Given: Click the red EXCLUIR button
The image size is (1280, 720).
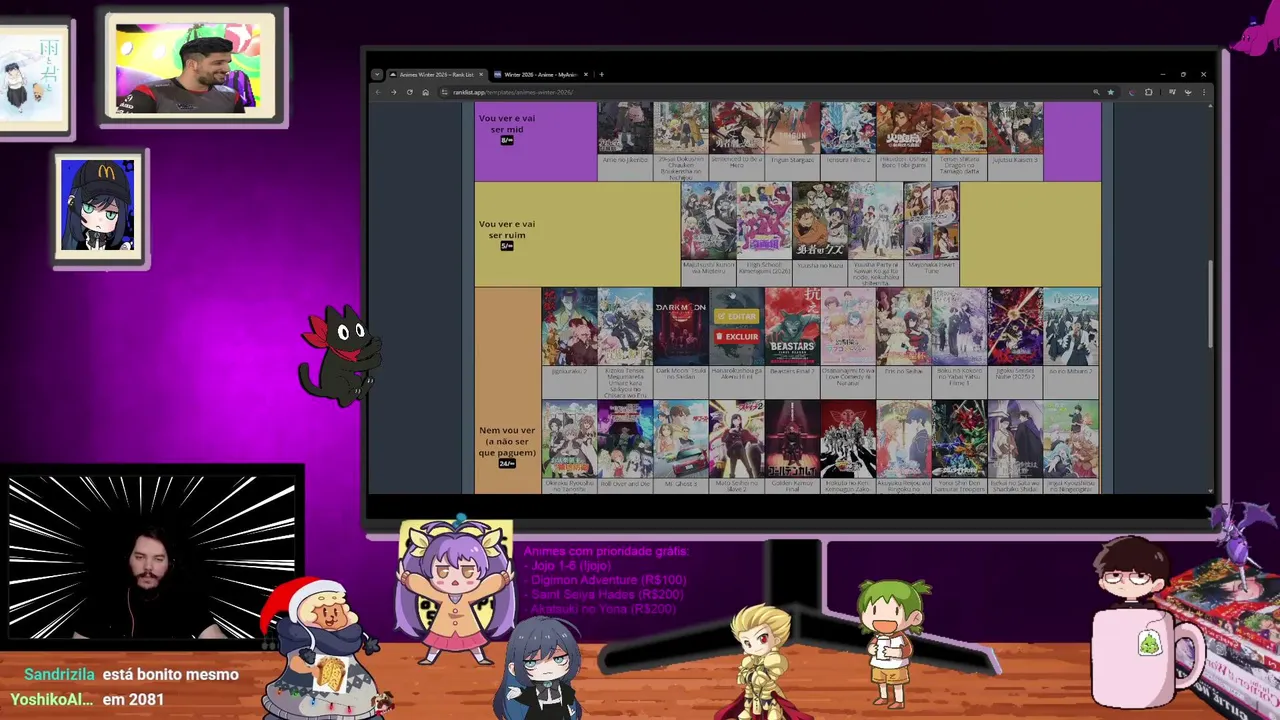Looking at the screenshot, I should (x=737, y=337).
